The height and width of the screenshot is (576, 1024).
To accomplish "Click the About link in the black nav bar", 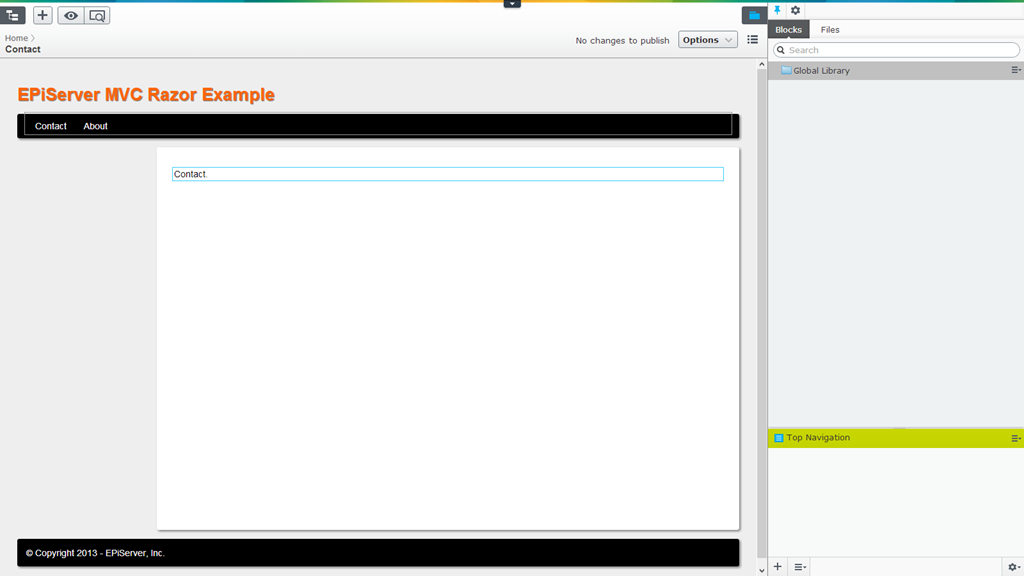I will click(95, 126).
